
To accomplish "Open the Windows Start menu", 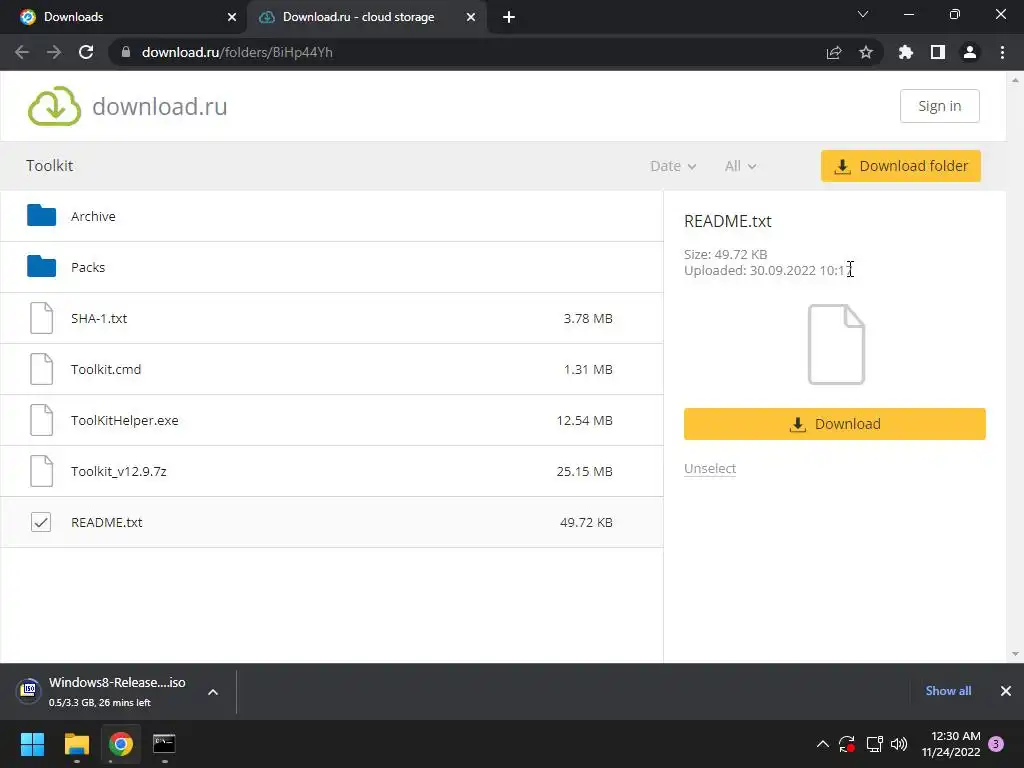I will (32, 744).
